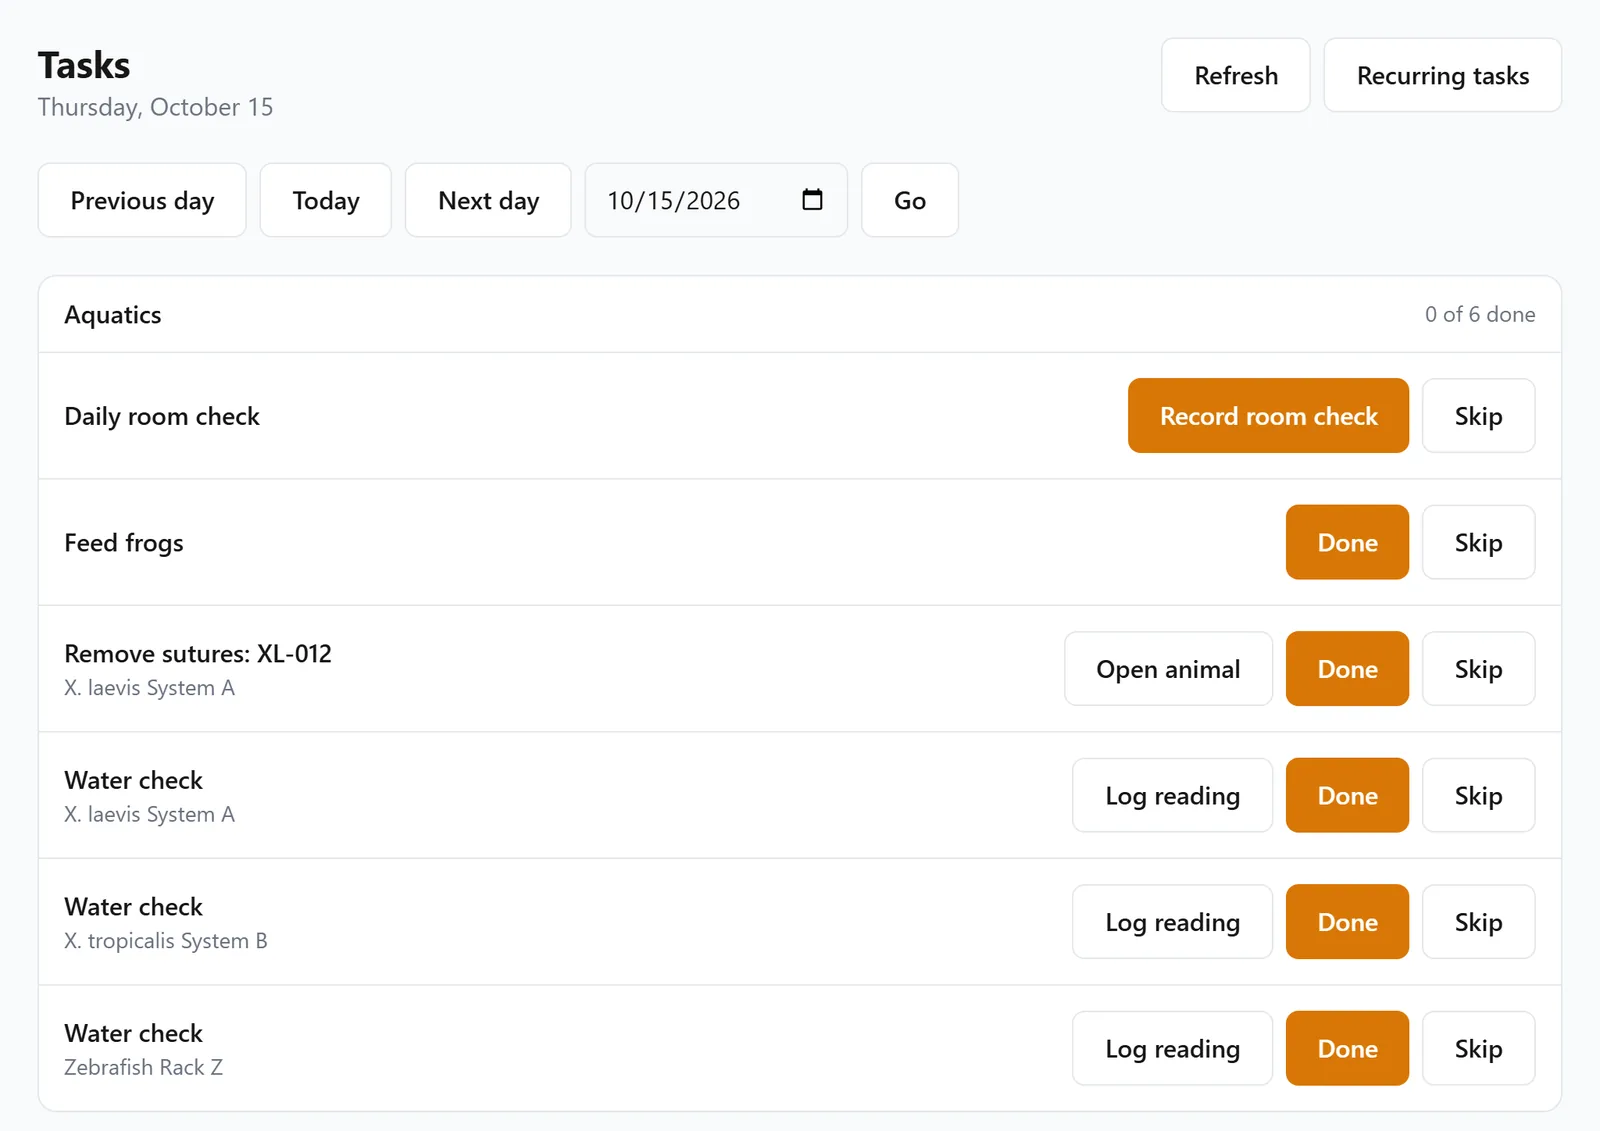Mark Zebrafish Rack Z water check Done
This screenshot has width=1600, height=1131.
point(1347,1048)
